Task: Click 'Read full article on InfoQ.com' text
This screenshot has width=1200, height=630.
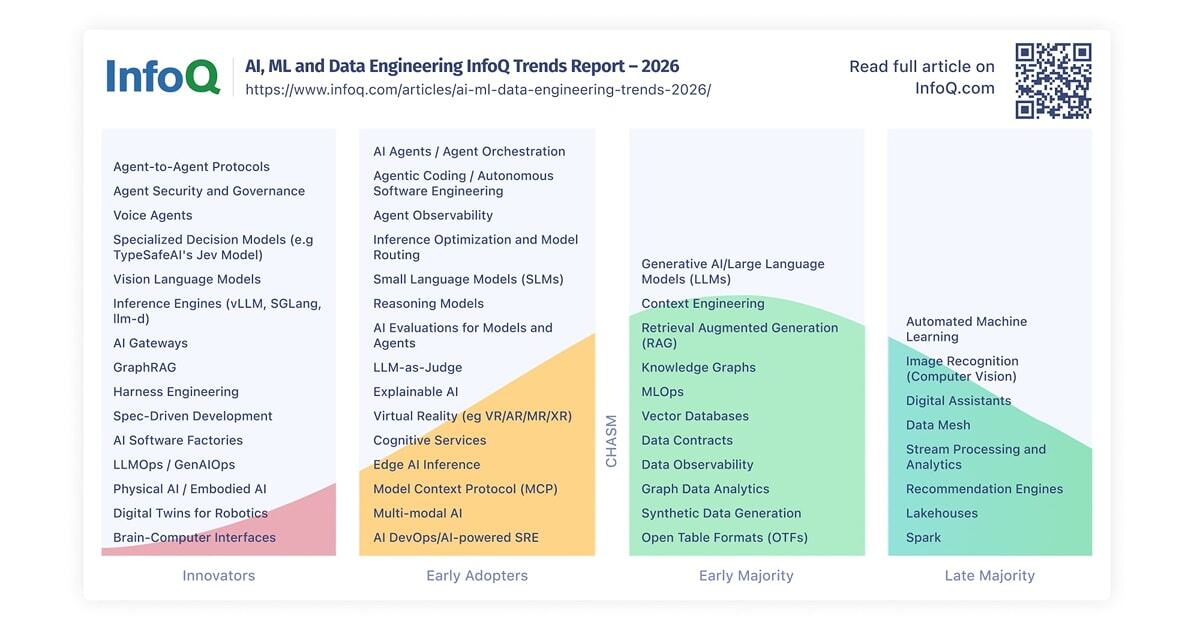Action: pyautogui.click(x=922, y=77)
